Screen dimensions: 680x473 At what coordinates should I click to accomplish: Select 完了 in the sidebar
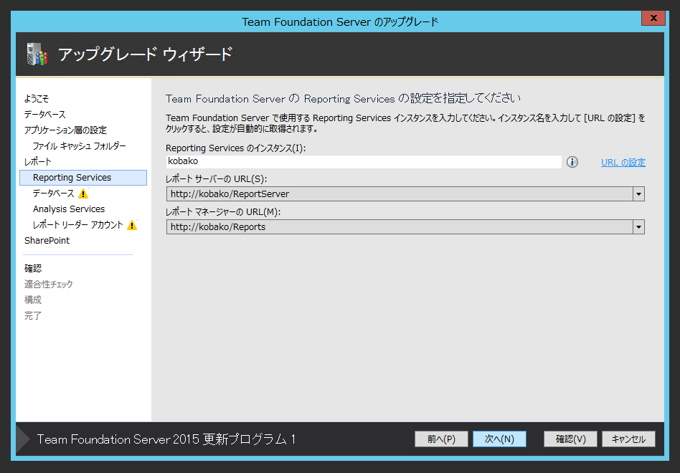33,316
